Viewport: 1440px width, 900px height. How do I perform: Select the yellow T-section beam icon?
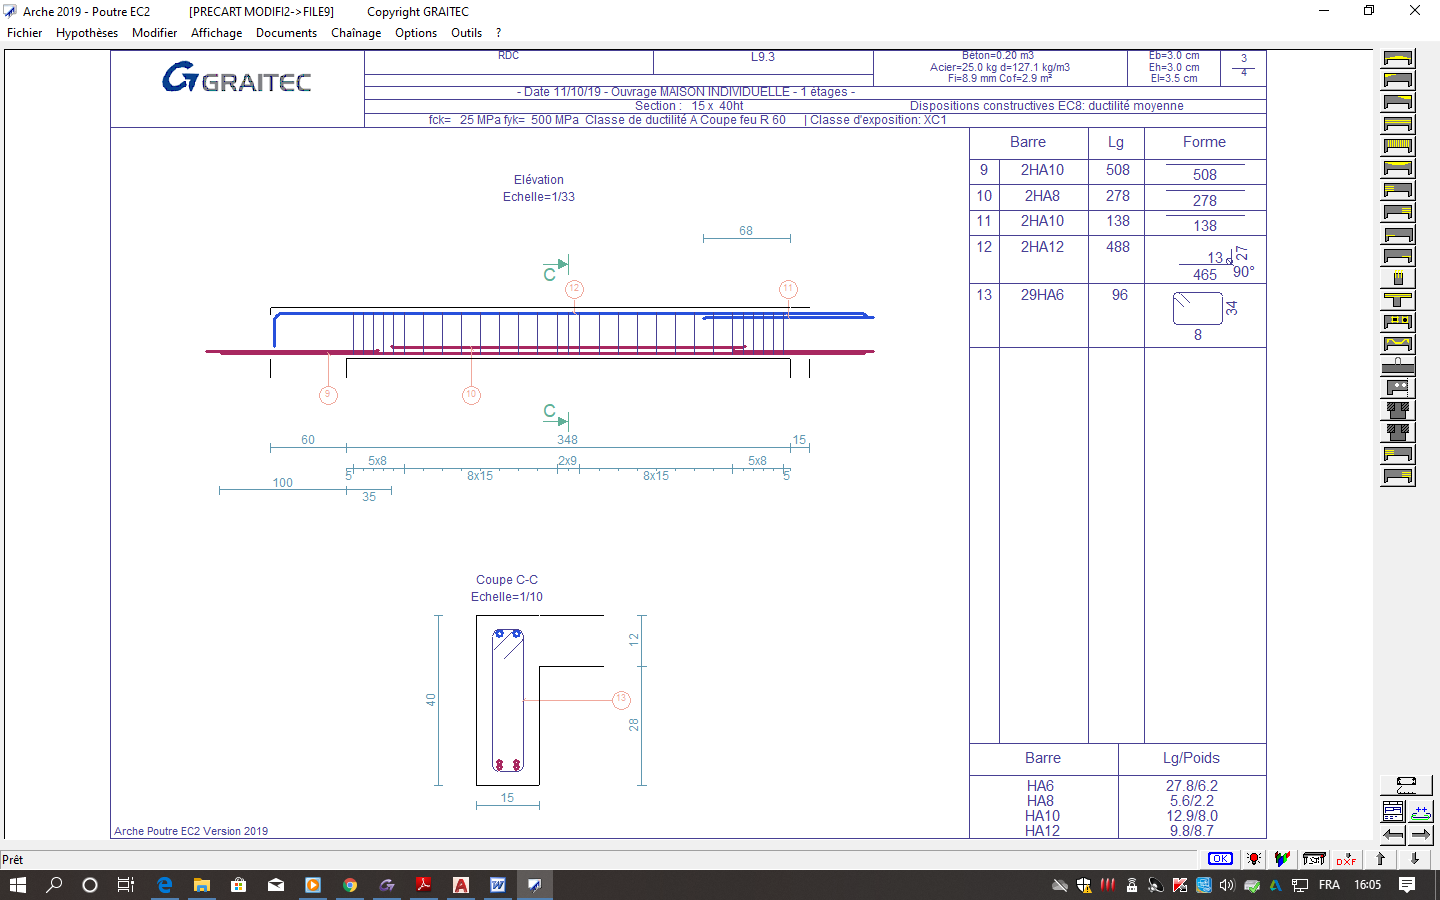(1398, 300)
